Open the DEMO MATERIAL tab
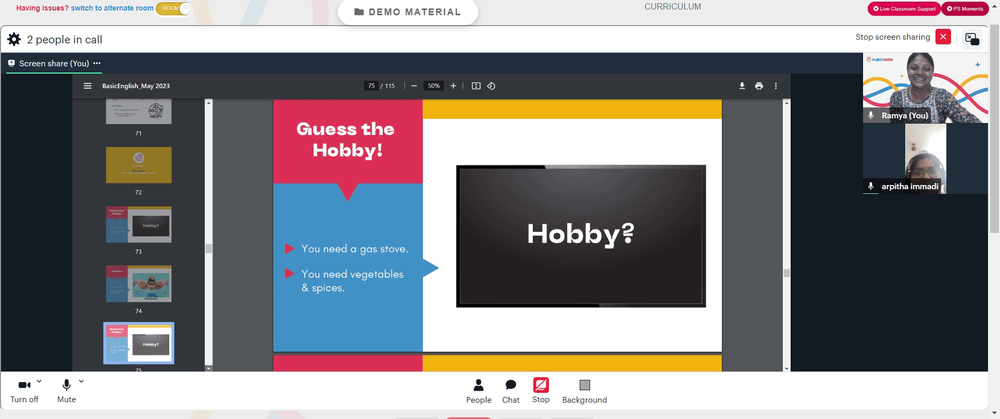The height and width of the screenshot is (419, 1000). tap(408, 12)
